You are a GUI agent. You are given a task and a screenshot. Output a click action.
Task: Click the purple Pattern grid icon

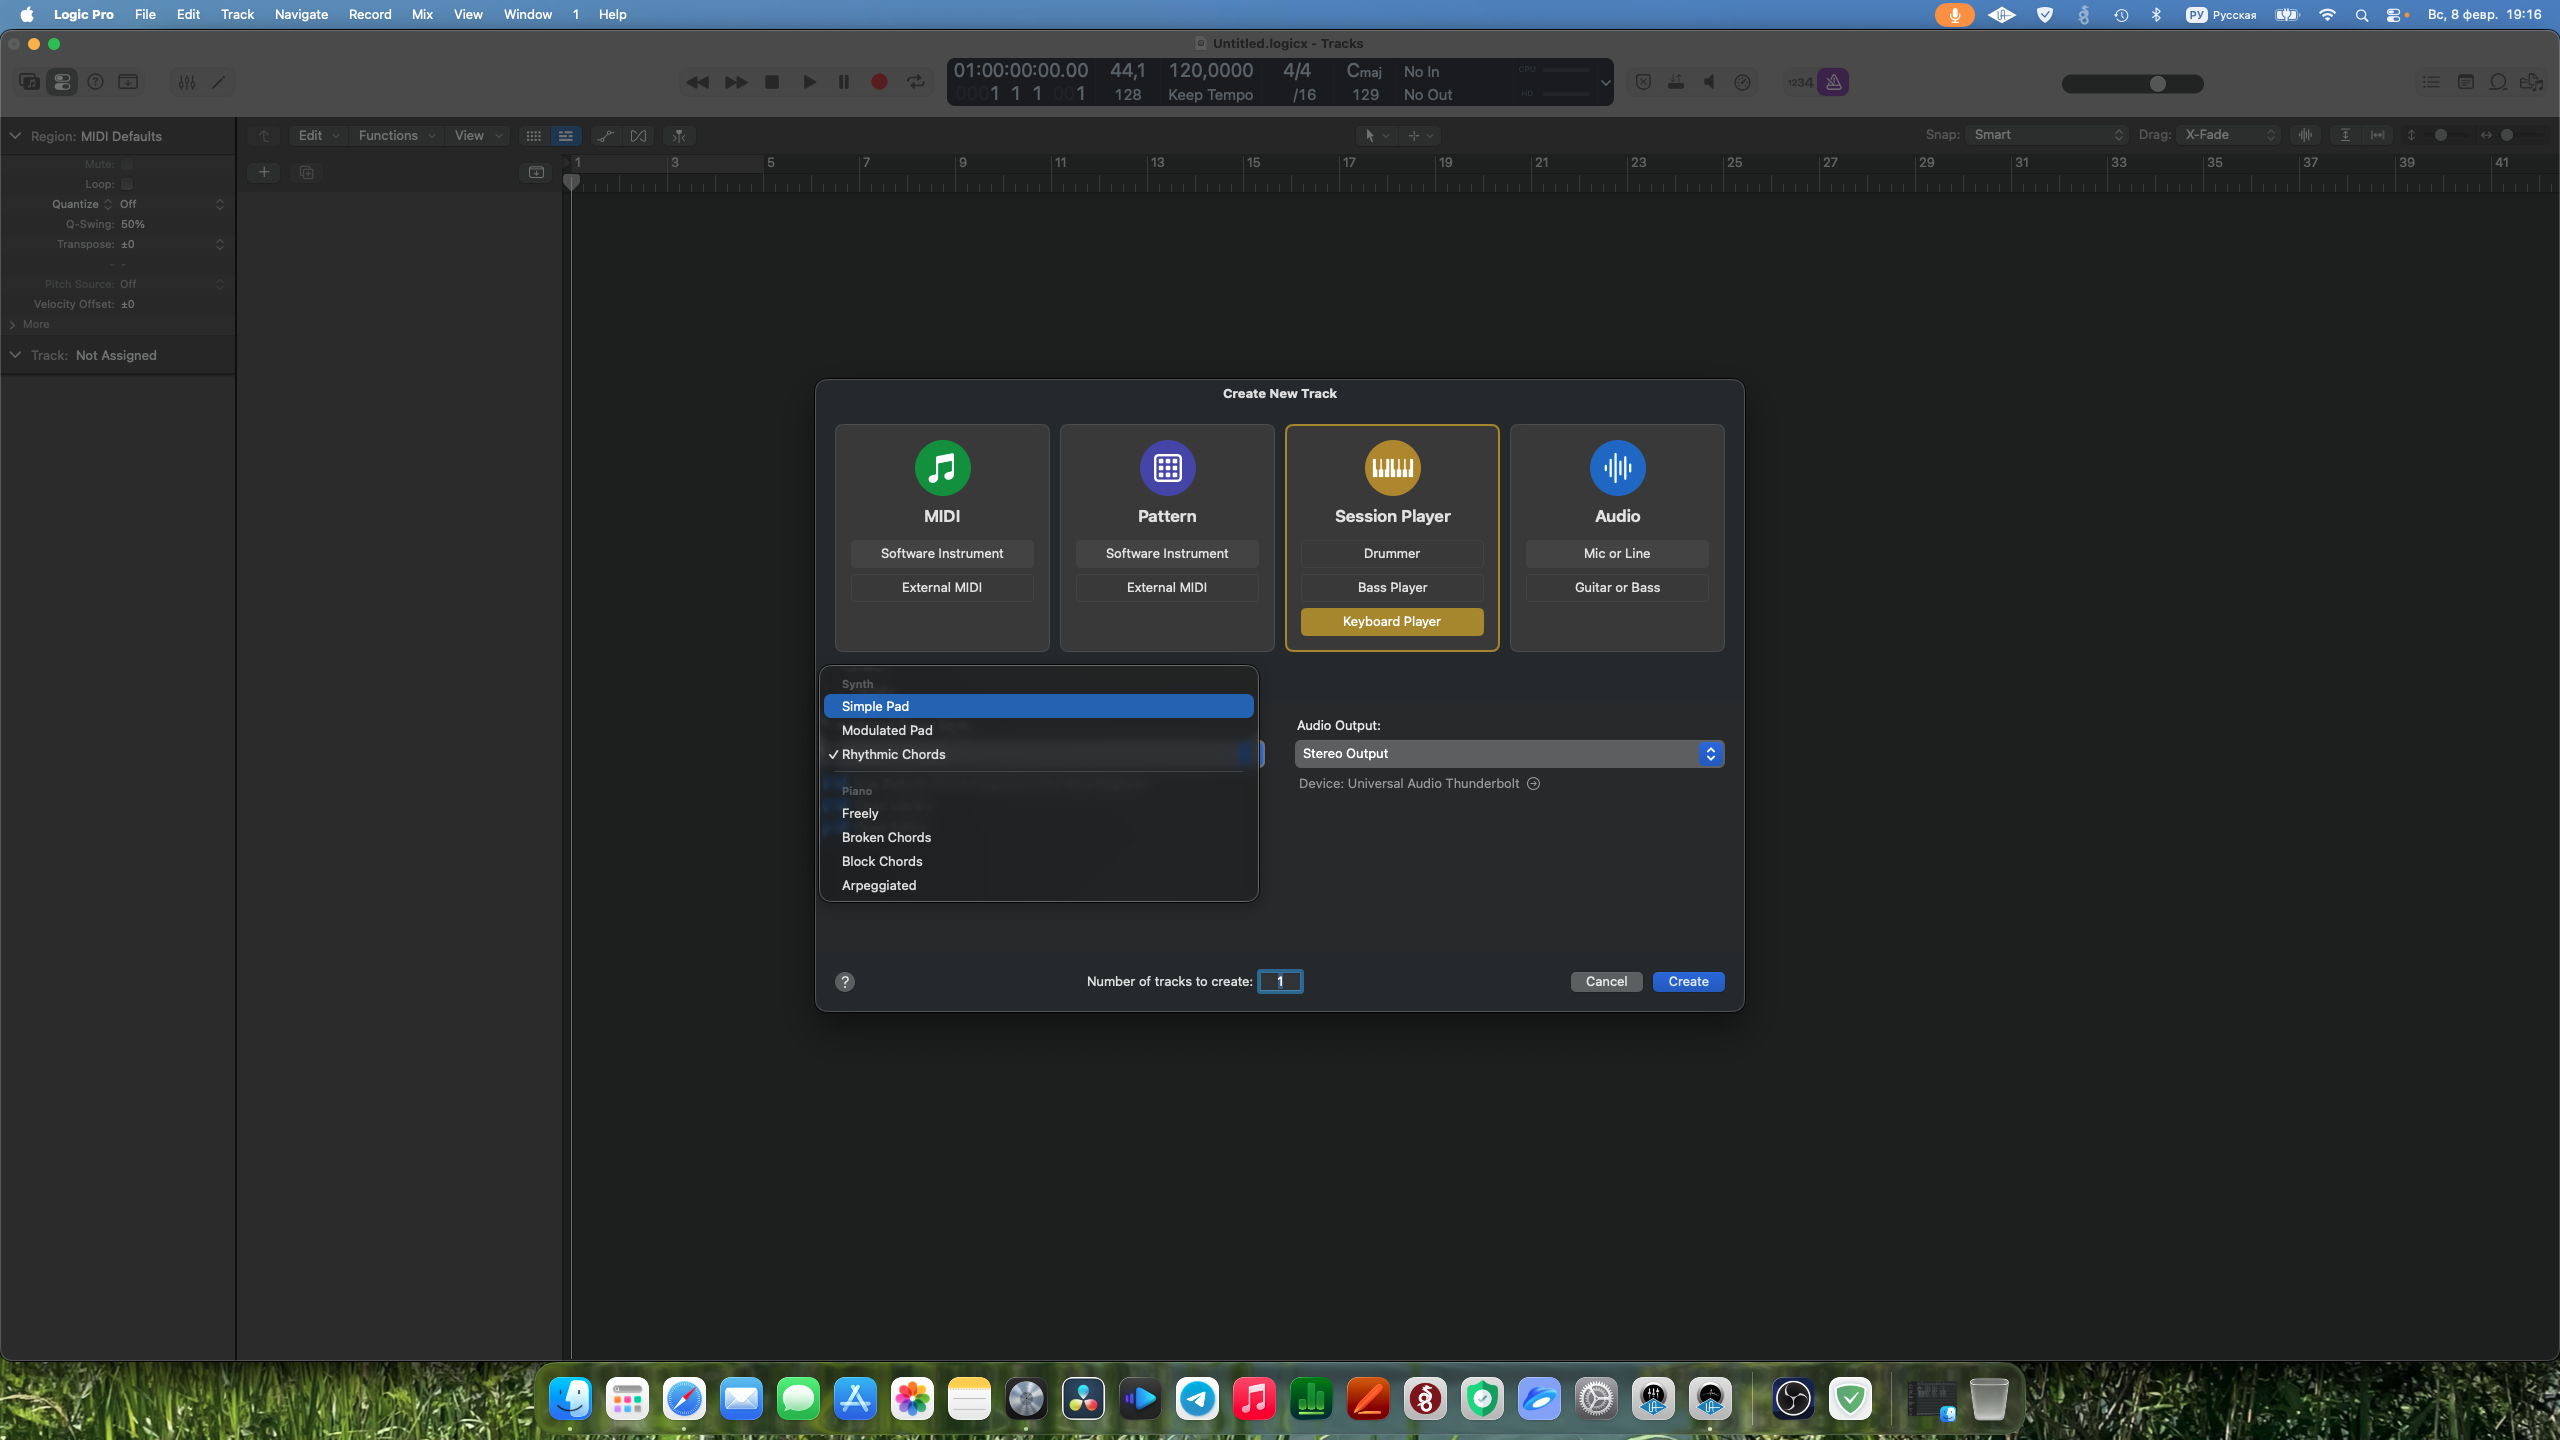(1166, 467)
